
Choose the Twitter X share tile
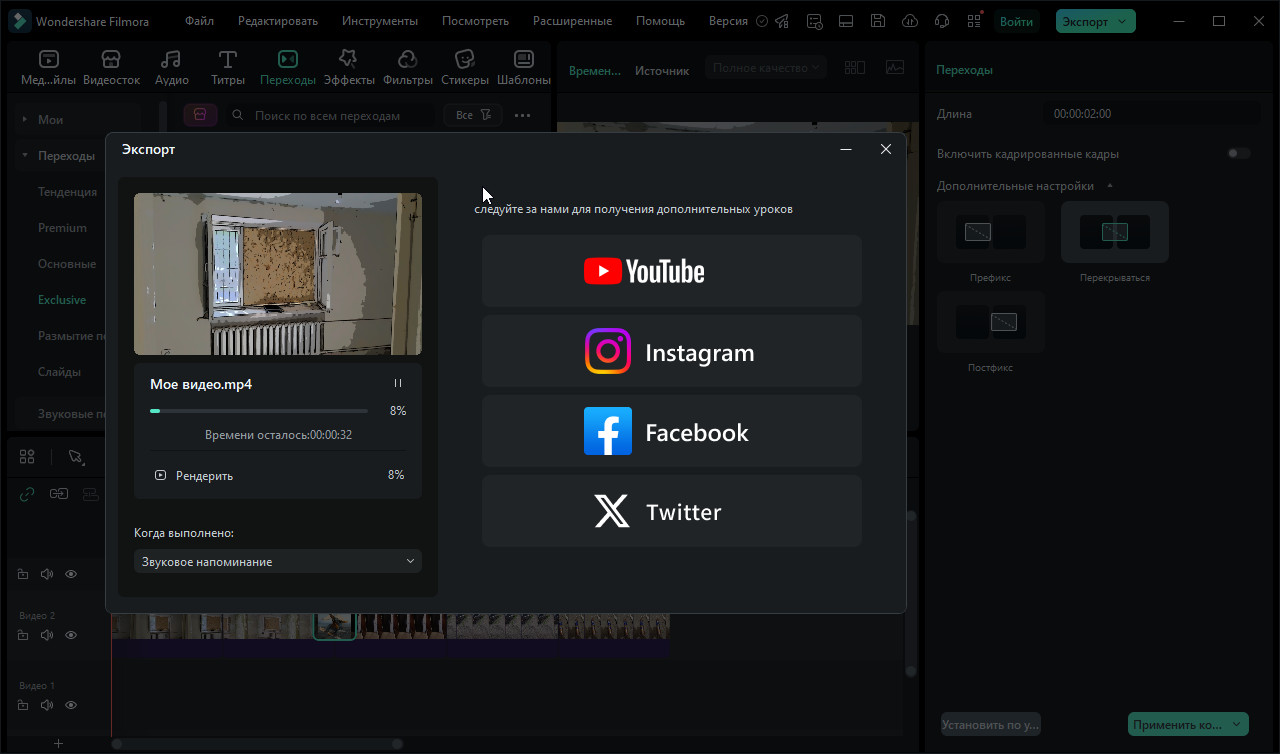(671, 511)
